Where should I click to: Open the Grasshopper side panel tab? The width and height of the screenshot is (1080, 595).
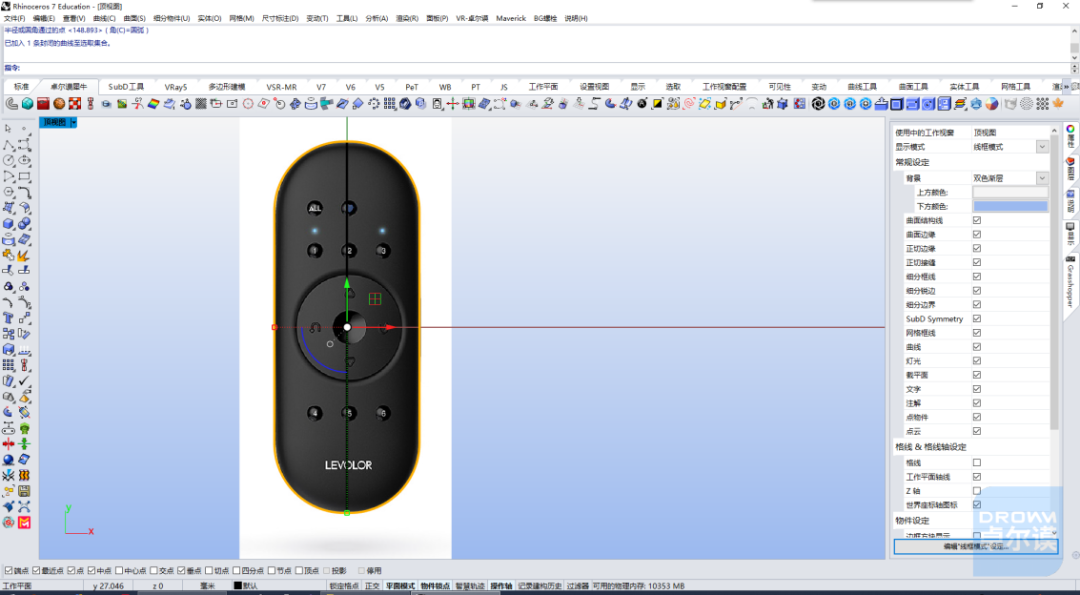coord(1070,281)
